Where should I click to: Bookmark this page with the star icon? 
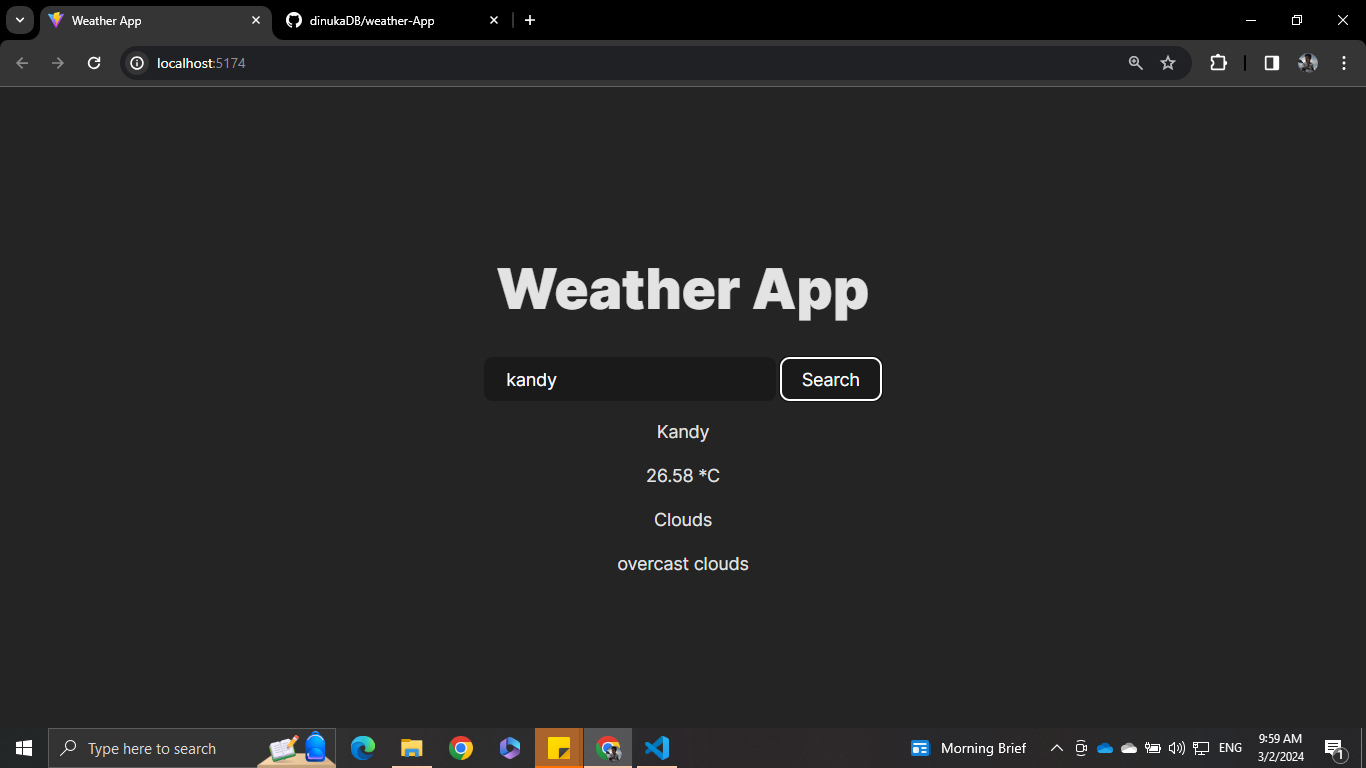[x=1168, y=62]
